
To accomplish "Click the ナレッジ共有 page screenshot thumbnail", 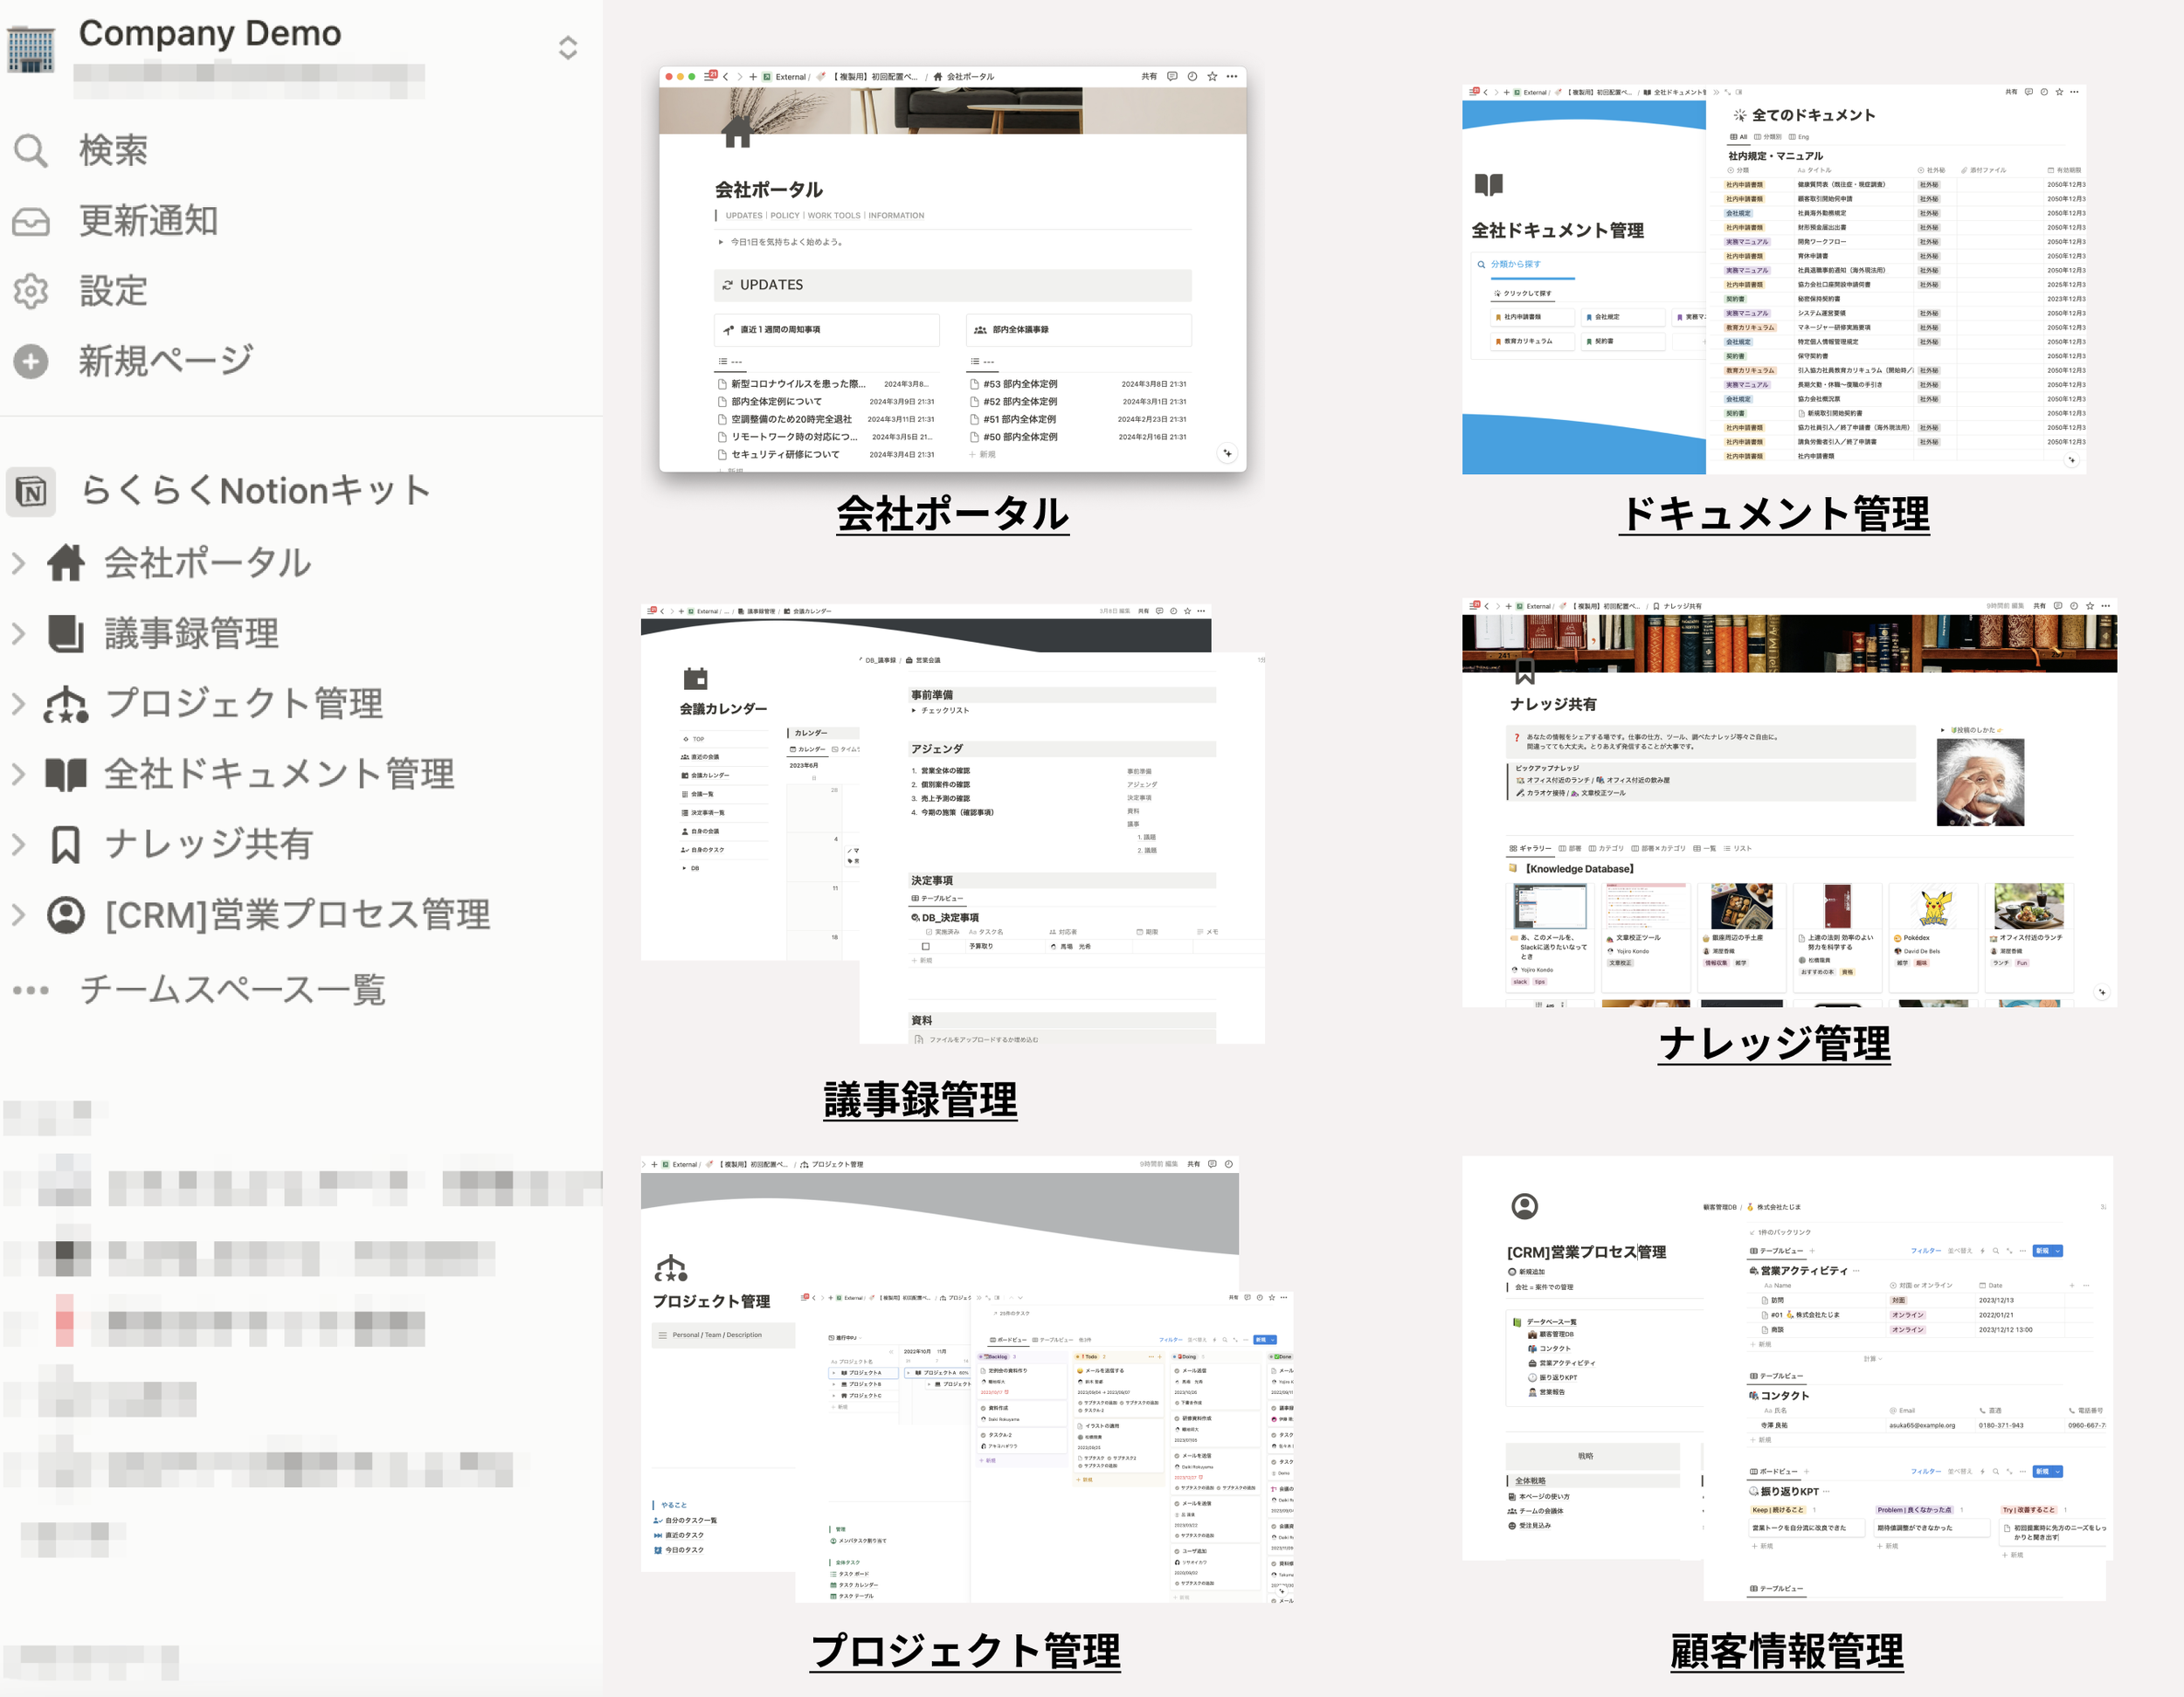I will [1788, 802].
